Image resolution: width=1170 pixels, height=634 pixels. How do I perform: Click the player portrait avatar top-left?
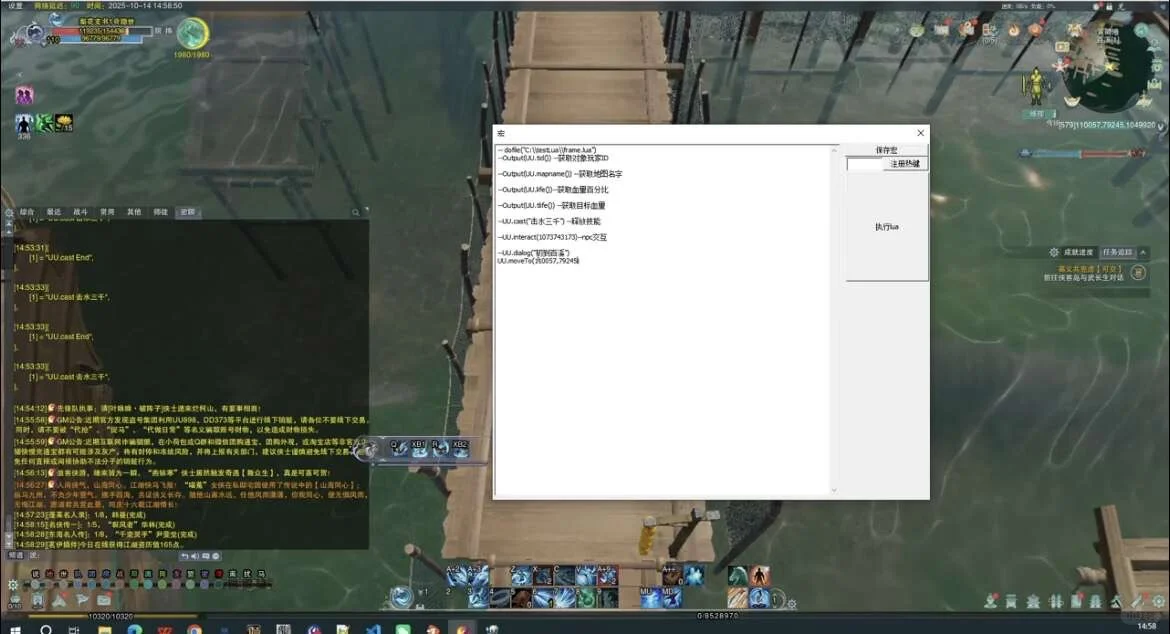pos(34,32)
